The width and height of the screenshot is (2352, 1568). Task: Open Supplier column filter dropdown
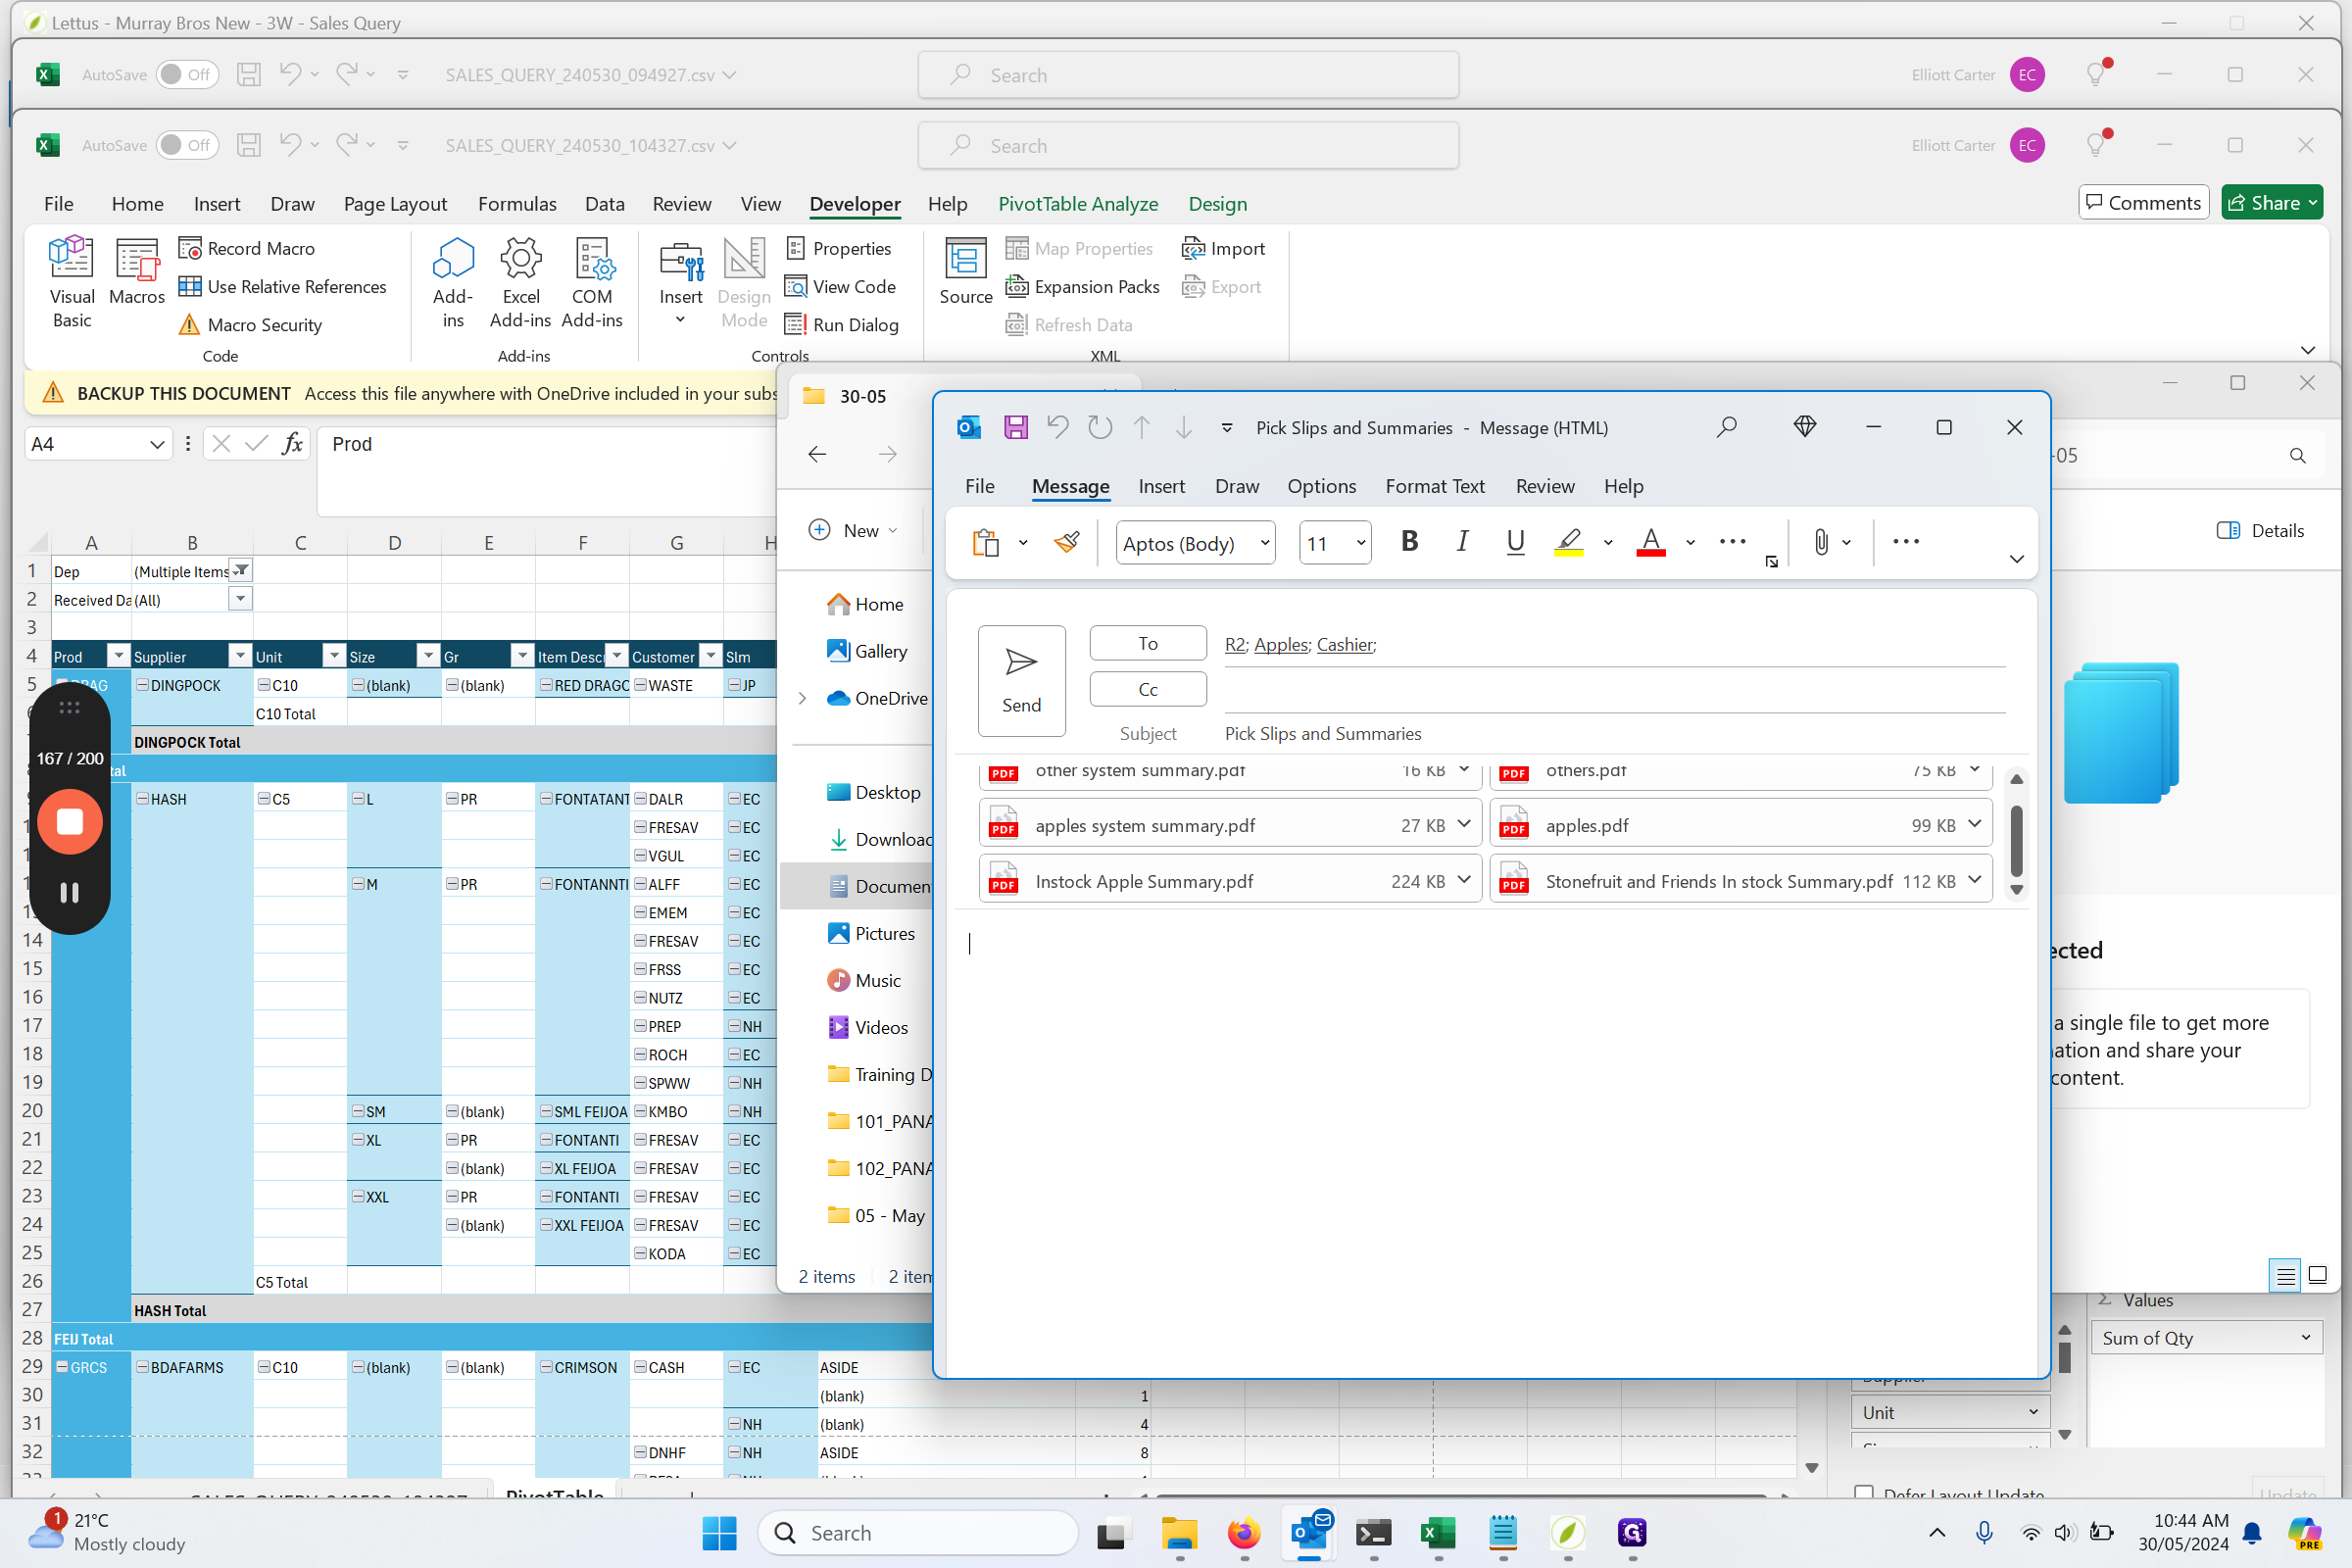(x=240, y=656)
